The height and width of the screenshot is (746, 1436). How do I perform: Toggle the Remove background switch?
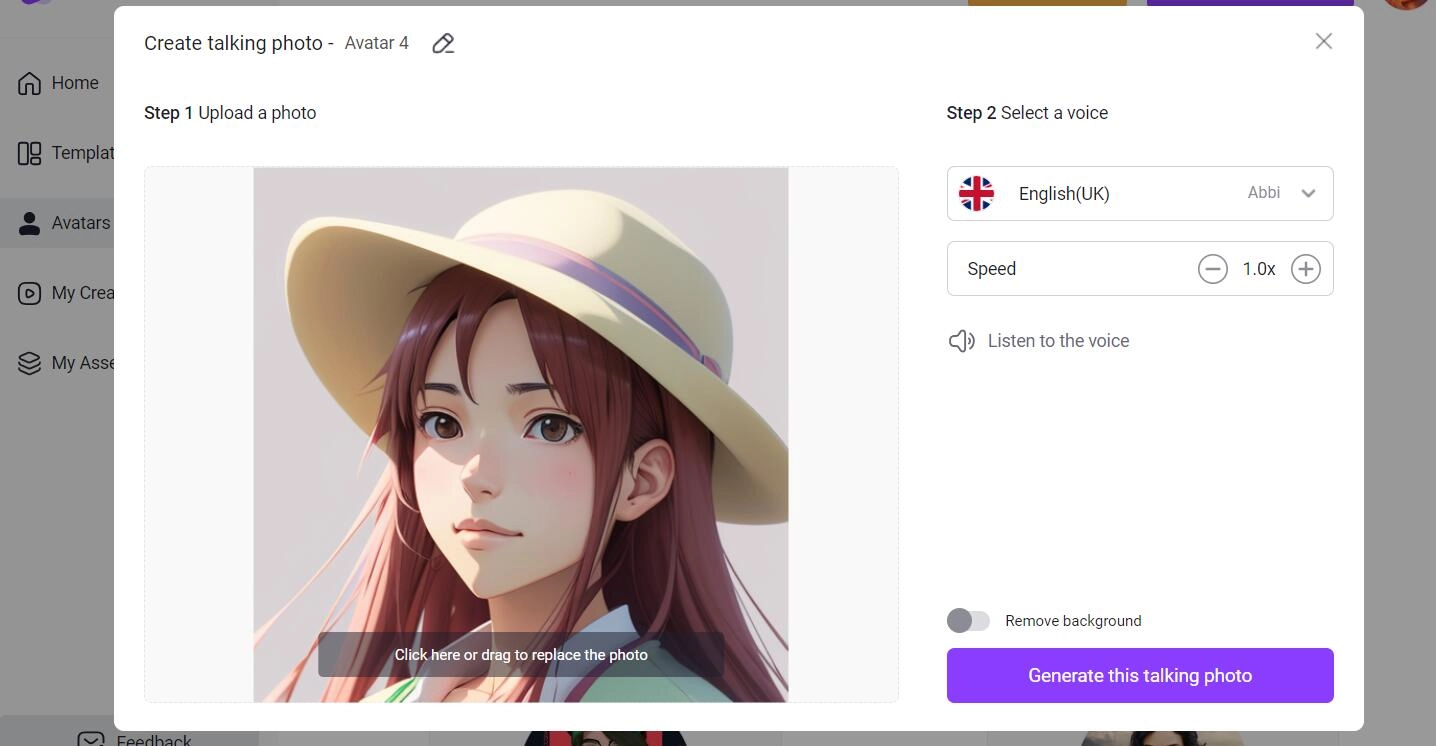click(968, 621)
